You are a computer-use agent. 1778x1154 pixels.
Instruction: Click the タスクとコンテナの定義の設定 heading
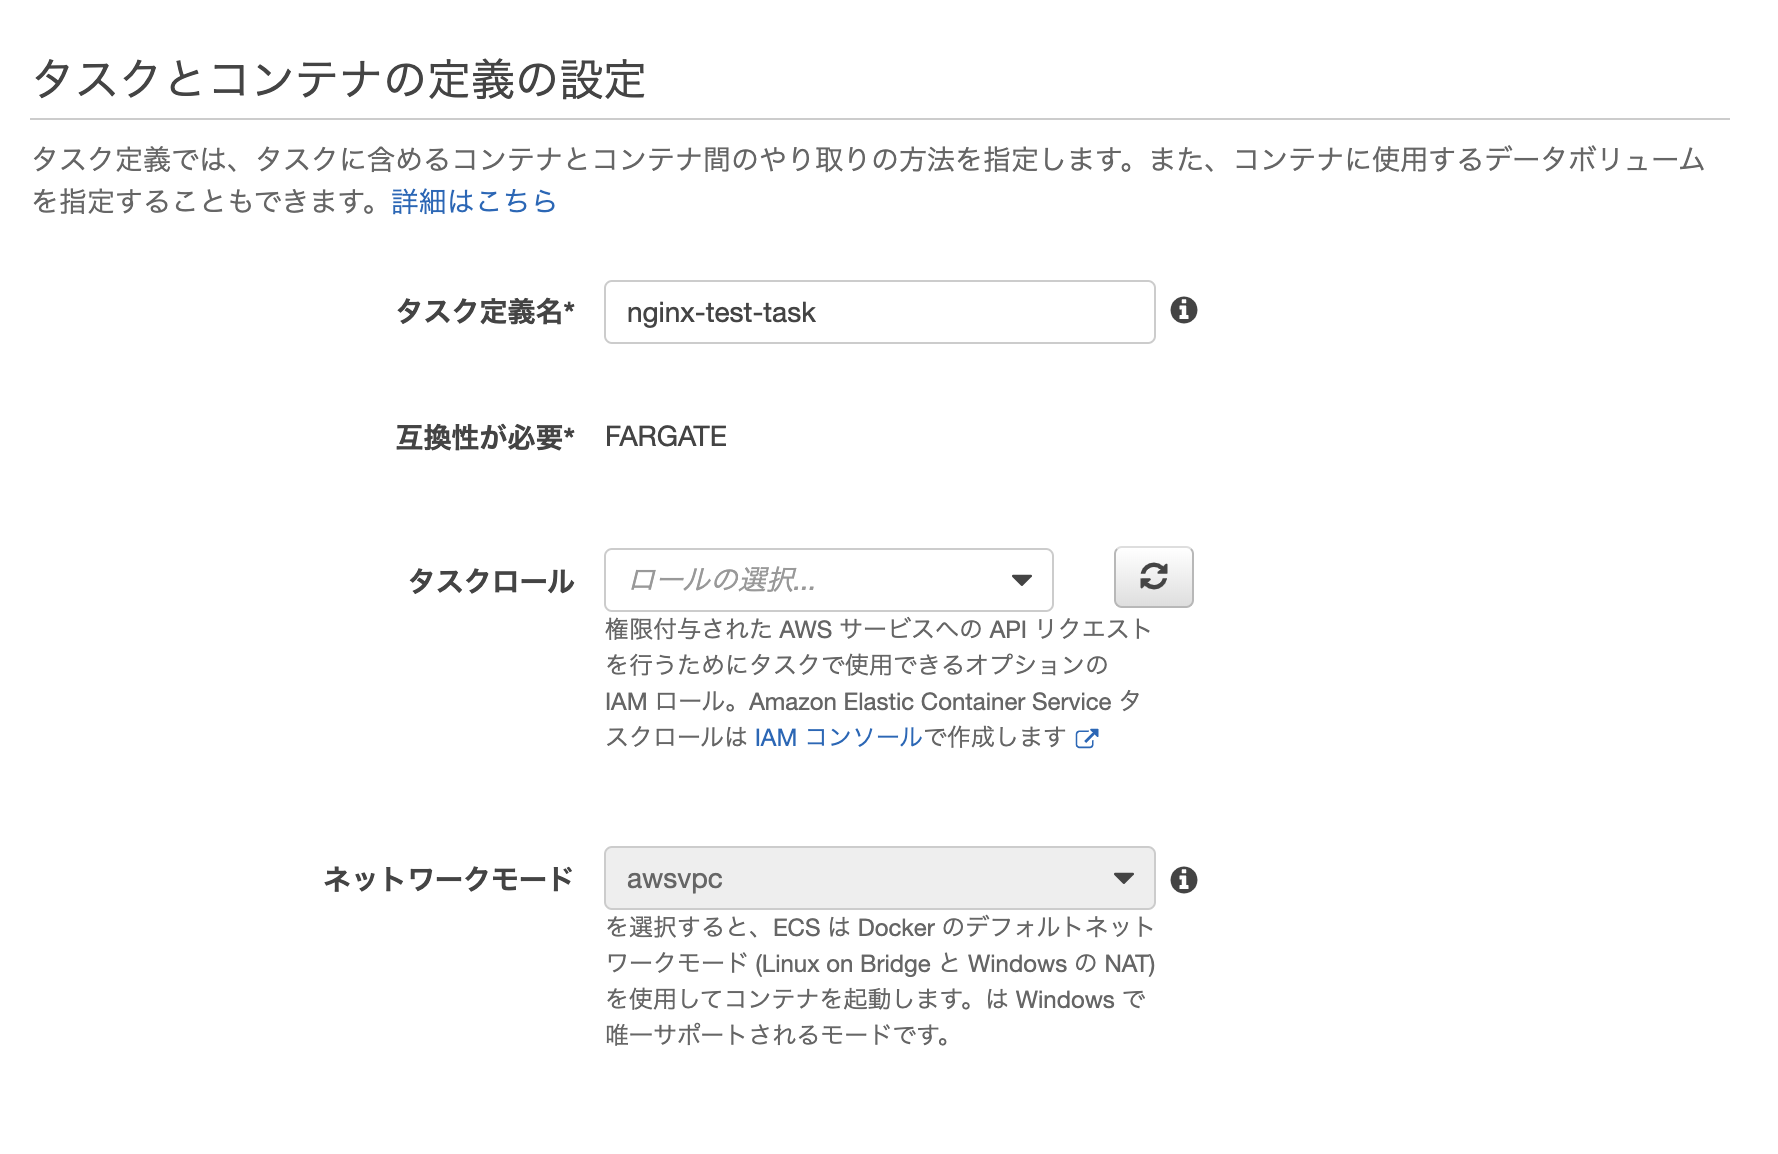point(340,79)
